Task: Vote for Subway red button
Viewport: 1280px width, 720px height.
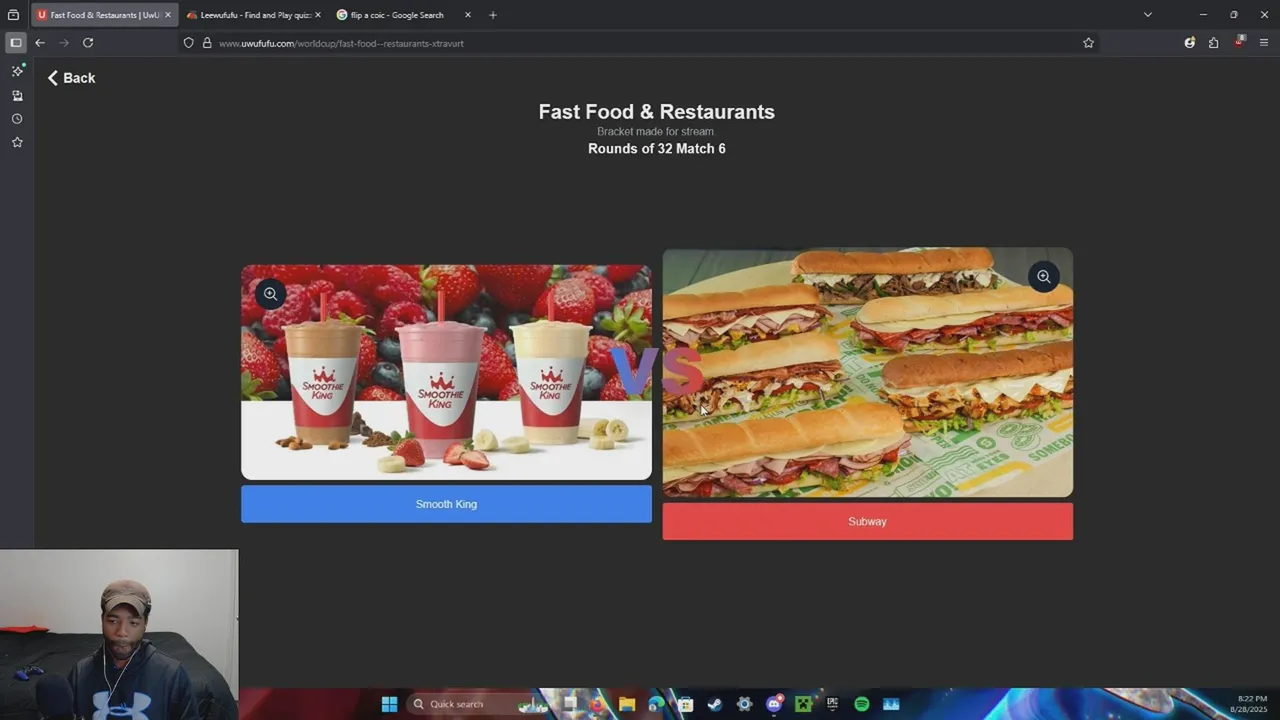Action: 867,521
